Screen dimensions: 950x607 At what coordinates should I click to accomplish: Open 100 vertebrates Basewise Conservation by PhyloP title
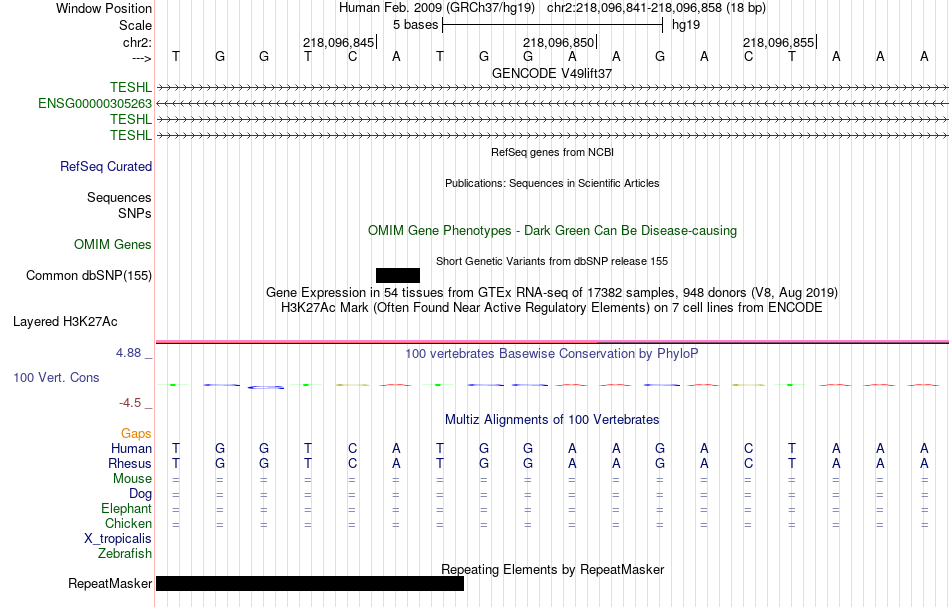pos(552,354)
